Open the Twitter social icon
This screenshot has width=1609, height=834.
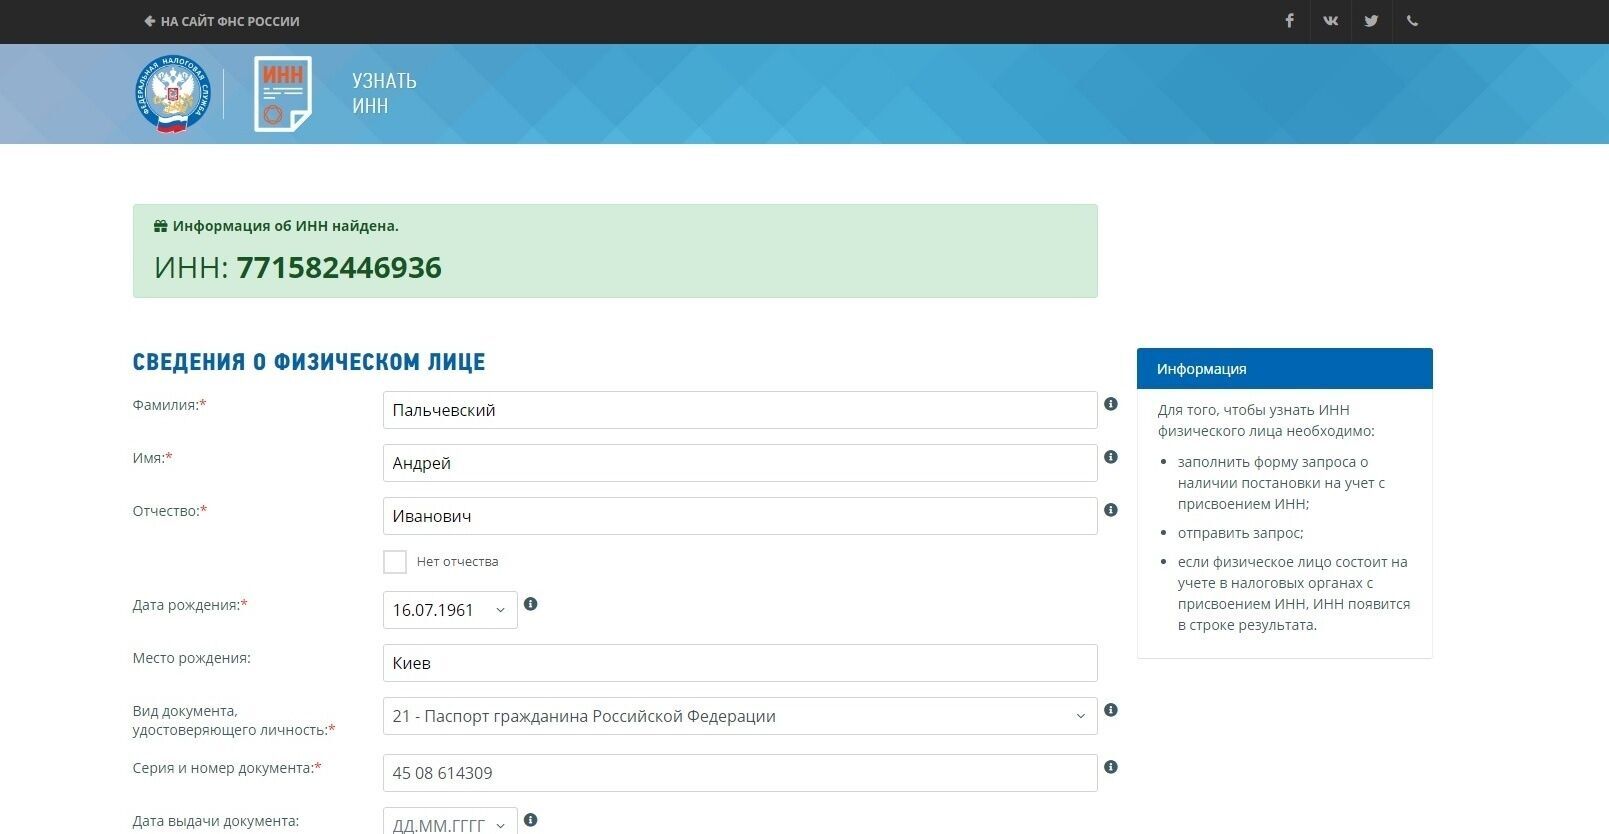(1371, 21)
